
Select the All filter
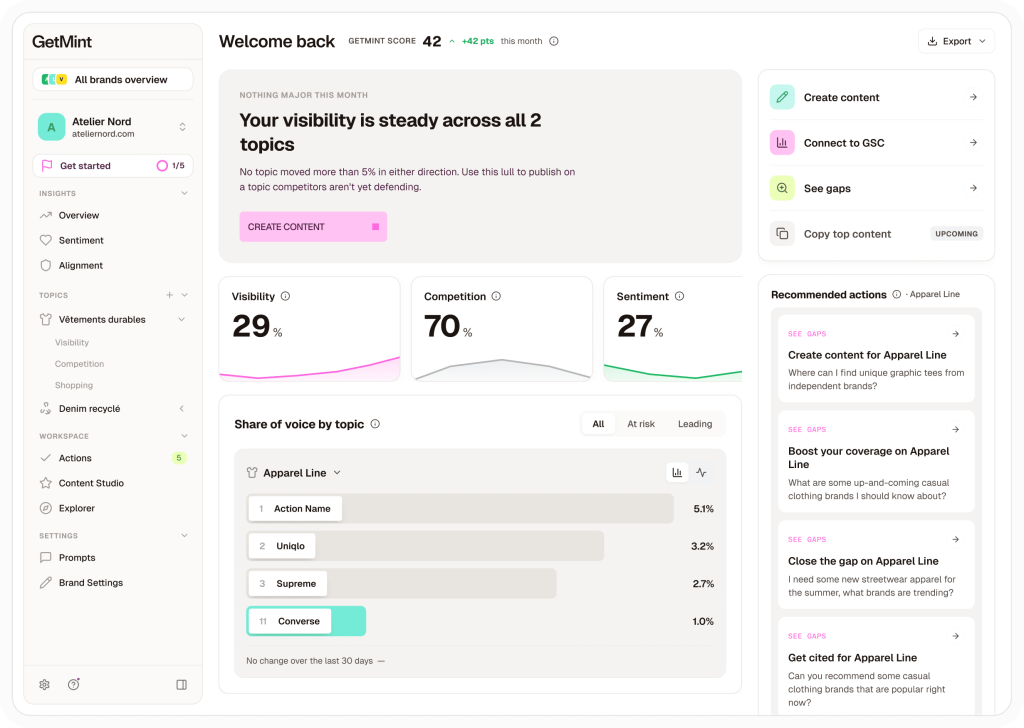(598, 424)
